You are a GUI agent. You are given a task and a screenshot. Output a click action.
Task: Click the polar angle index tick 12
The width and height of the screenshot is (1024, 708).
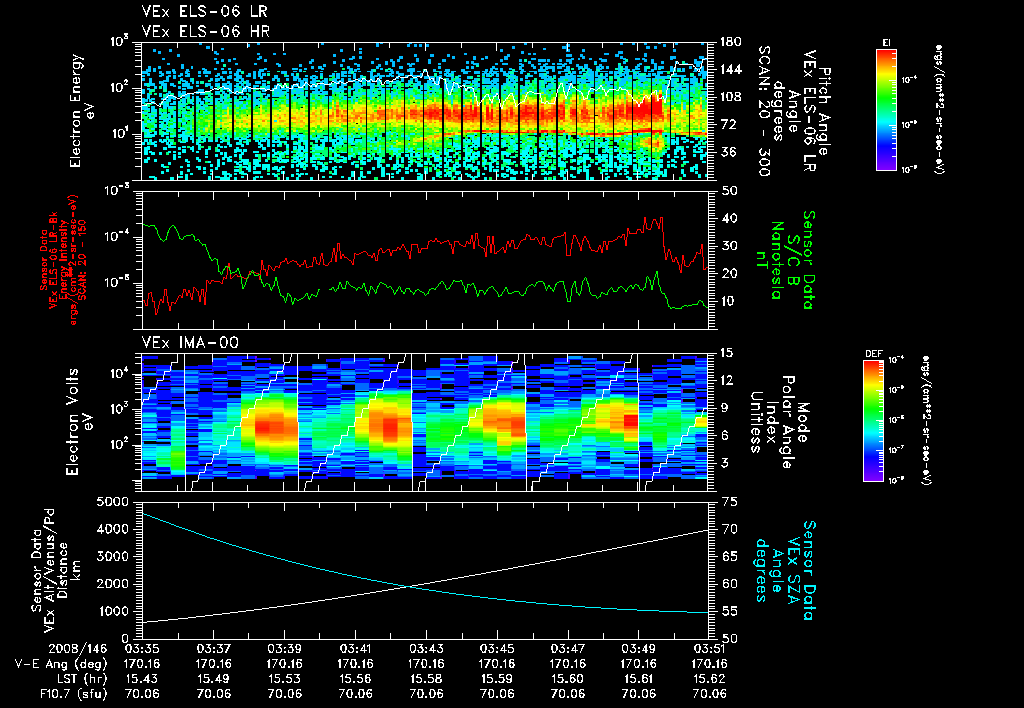(729, 380)
